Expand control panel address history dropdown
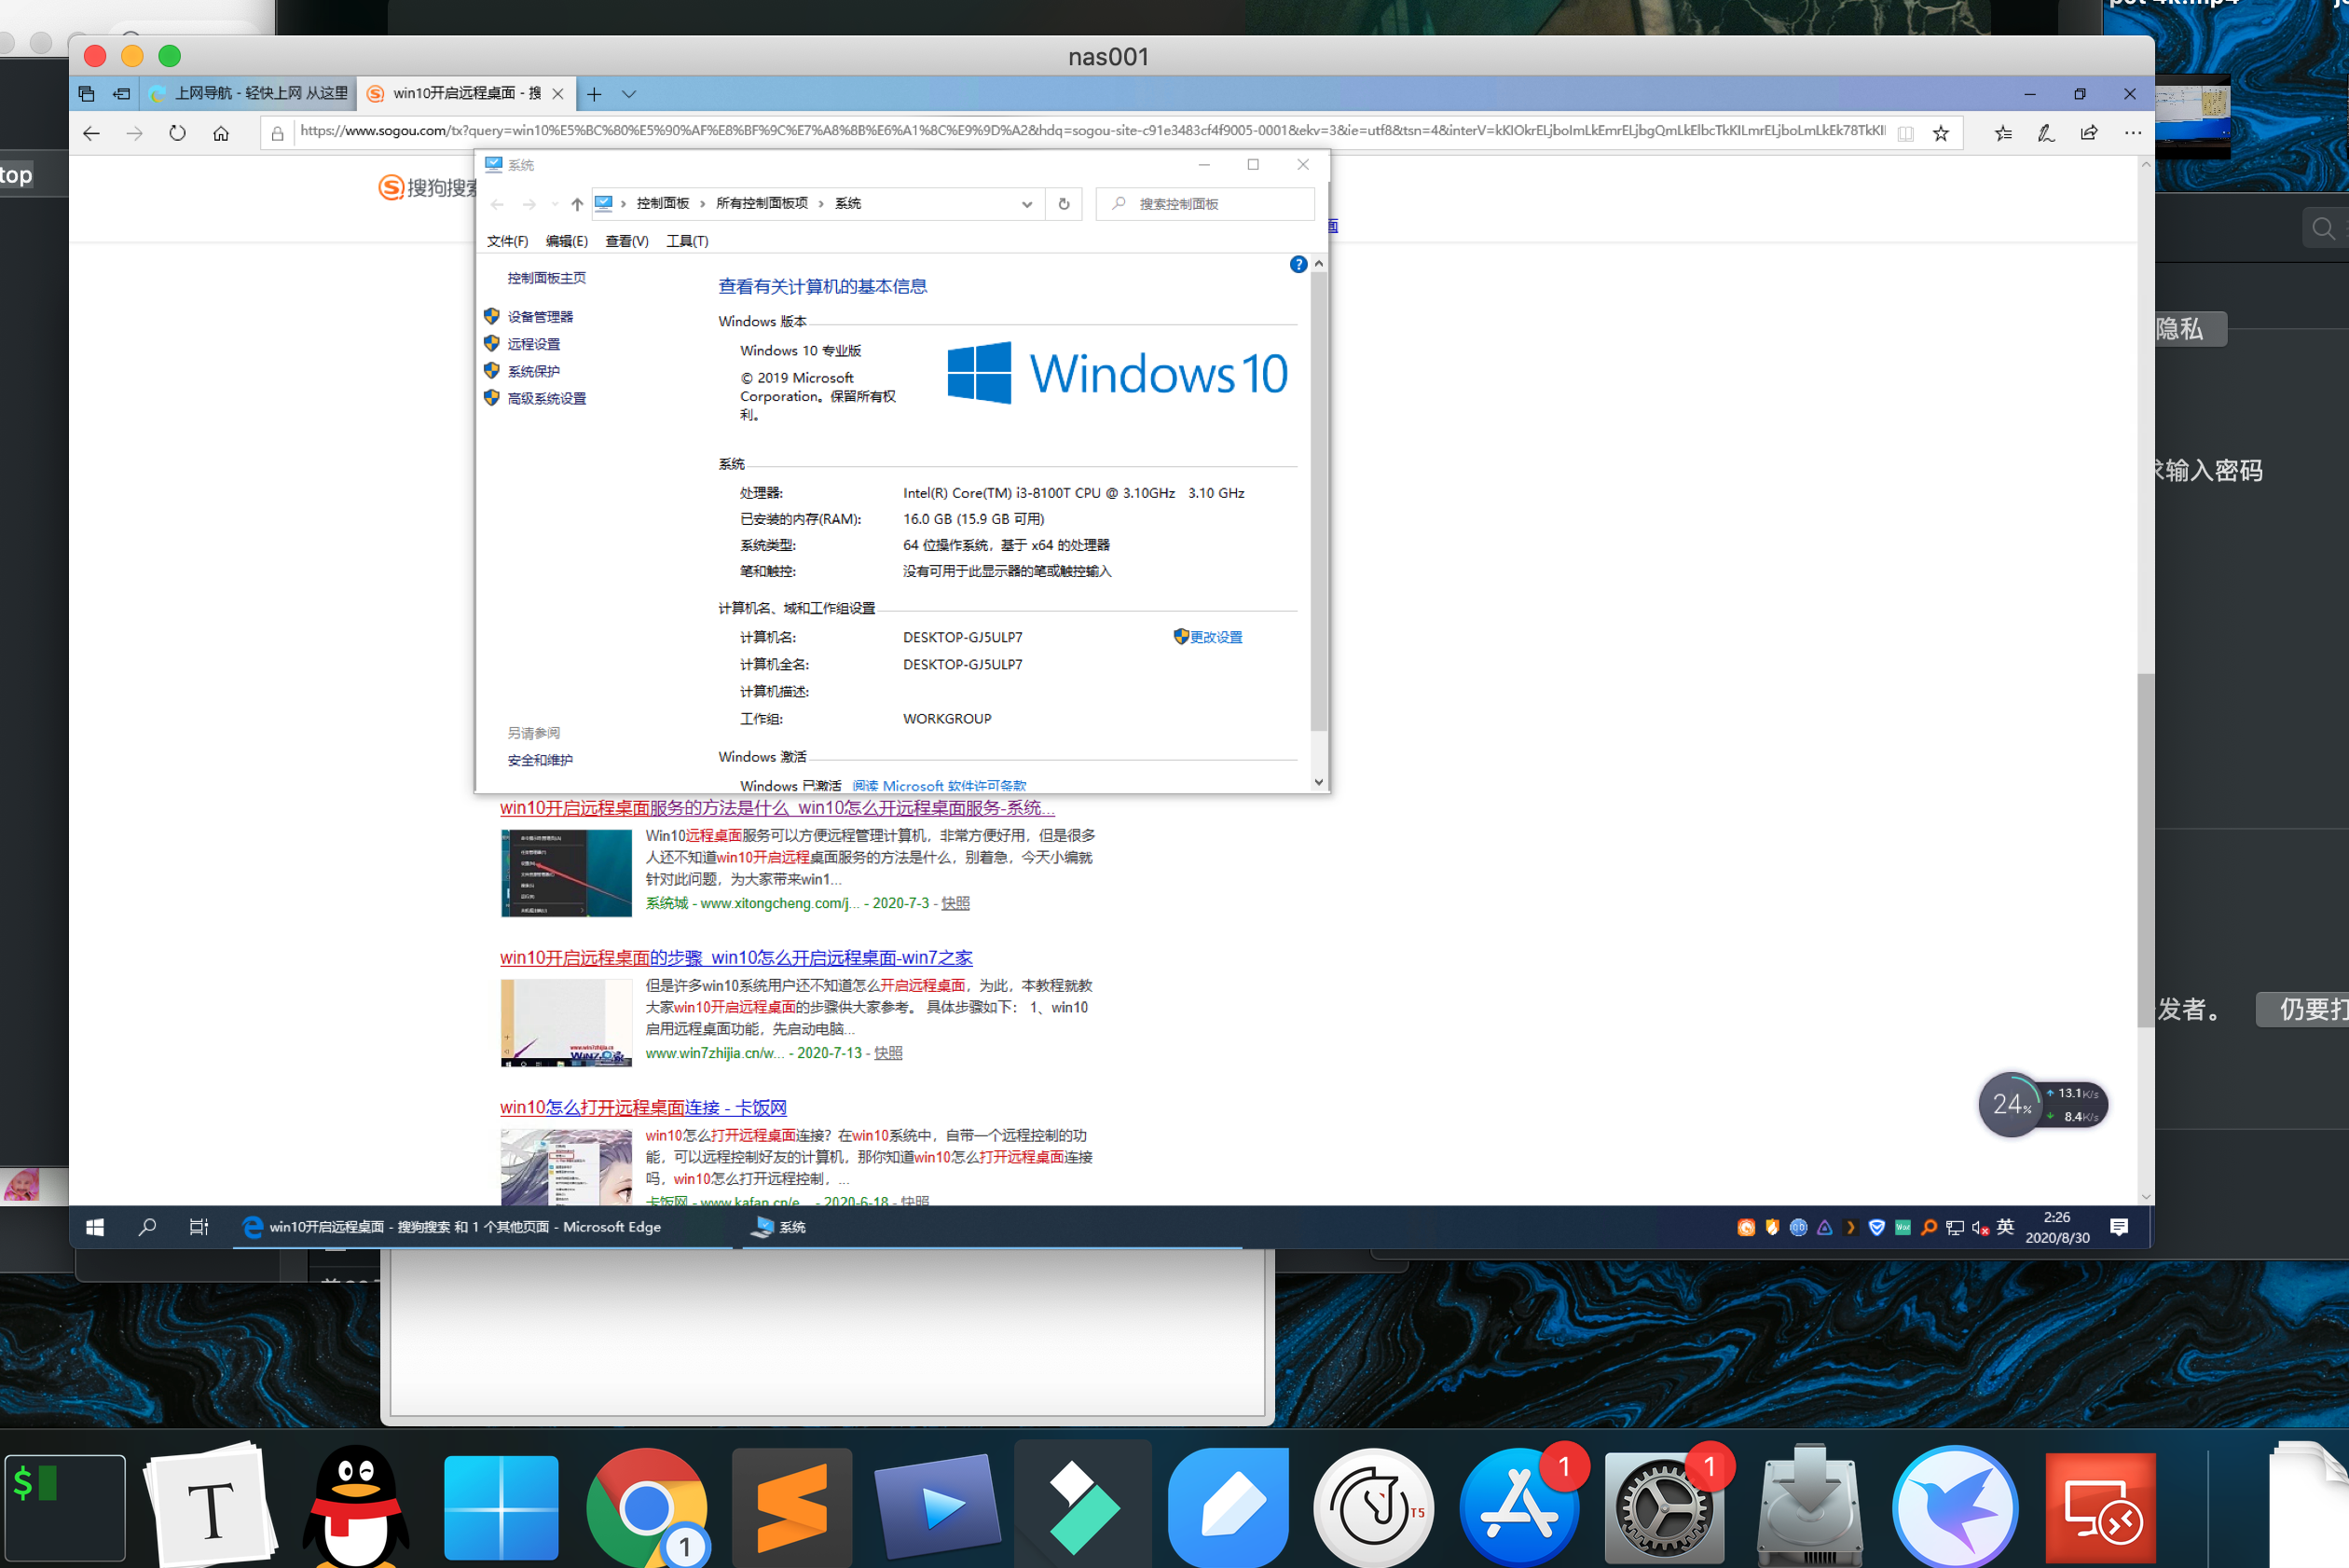Screen dimensions: 2349x1568 1027,204
